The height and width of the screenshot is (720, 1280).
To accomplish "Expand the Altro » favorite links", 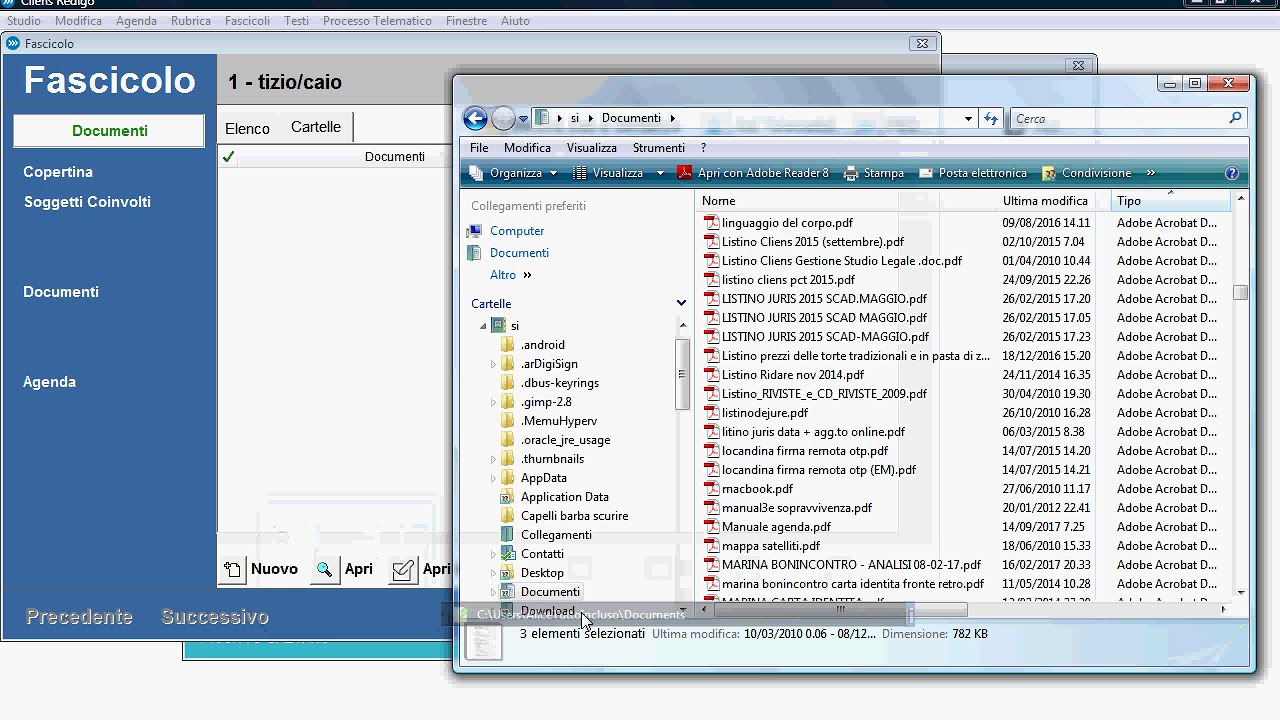I will tap(510, 275).
